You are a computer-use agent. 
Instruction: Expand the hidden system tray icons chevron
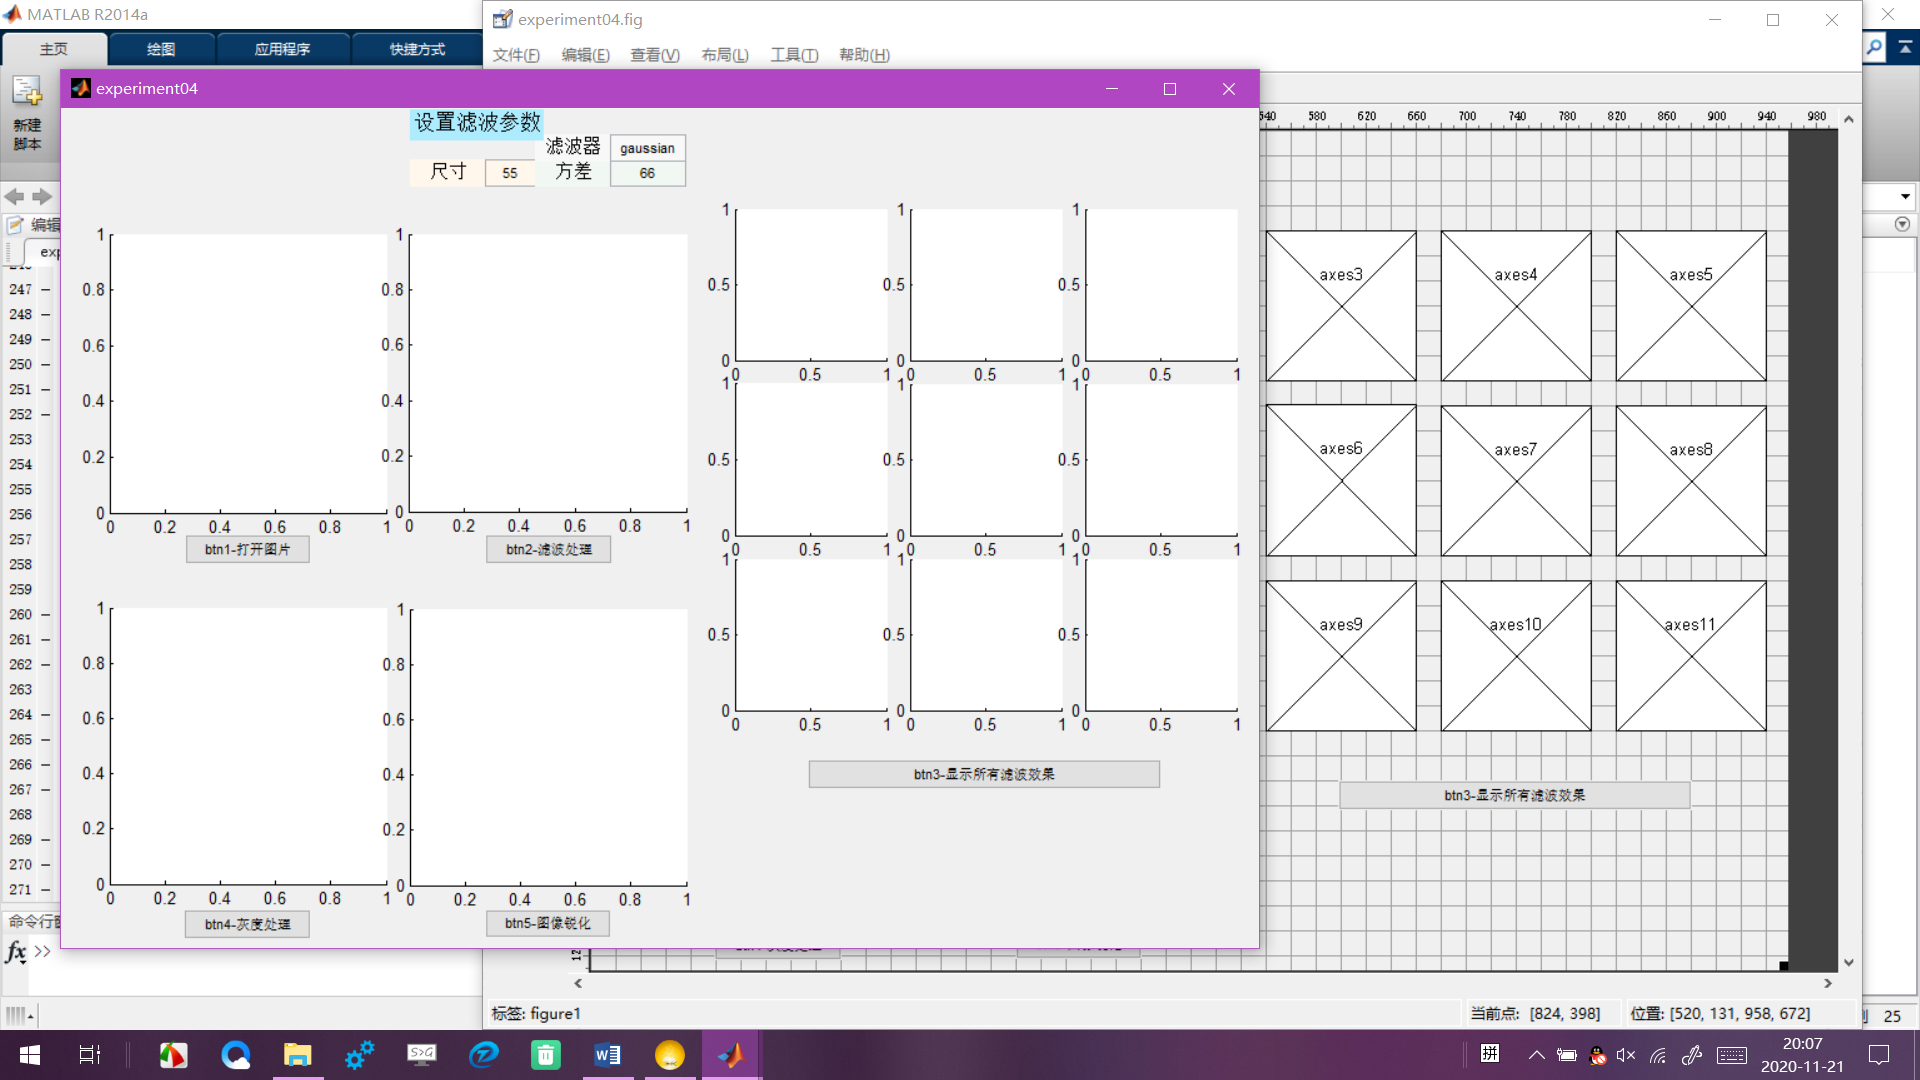tap(1536, 1055)
